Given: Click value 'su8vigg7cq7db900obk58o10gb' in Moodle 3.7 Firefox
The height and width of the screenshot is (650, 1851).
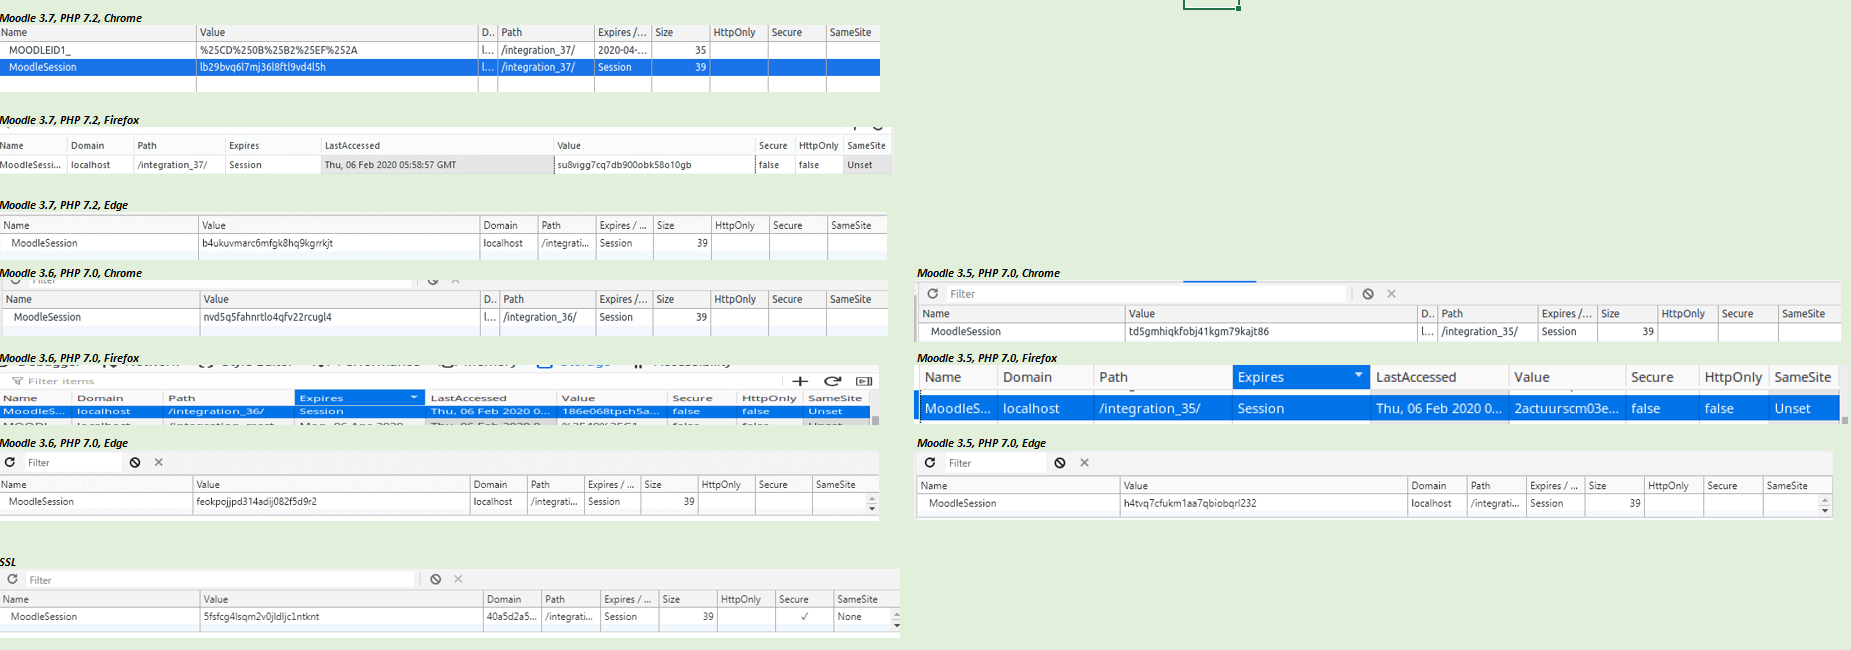Looking at the screenshot, I should (624, 165).
